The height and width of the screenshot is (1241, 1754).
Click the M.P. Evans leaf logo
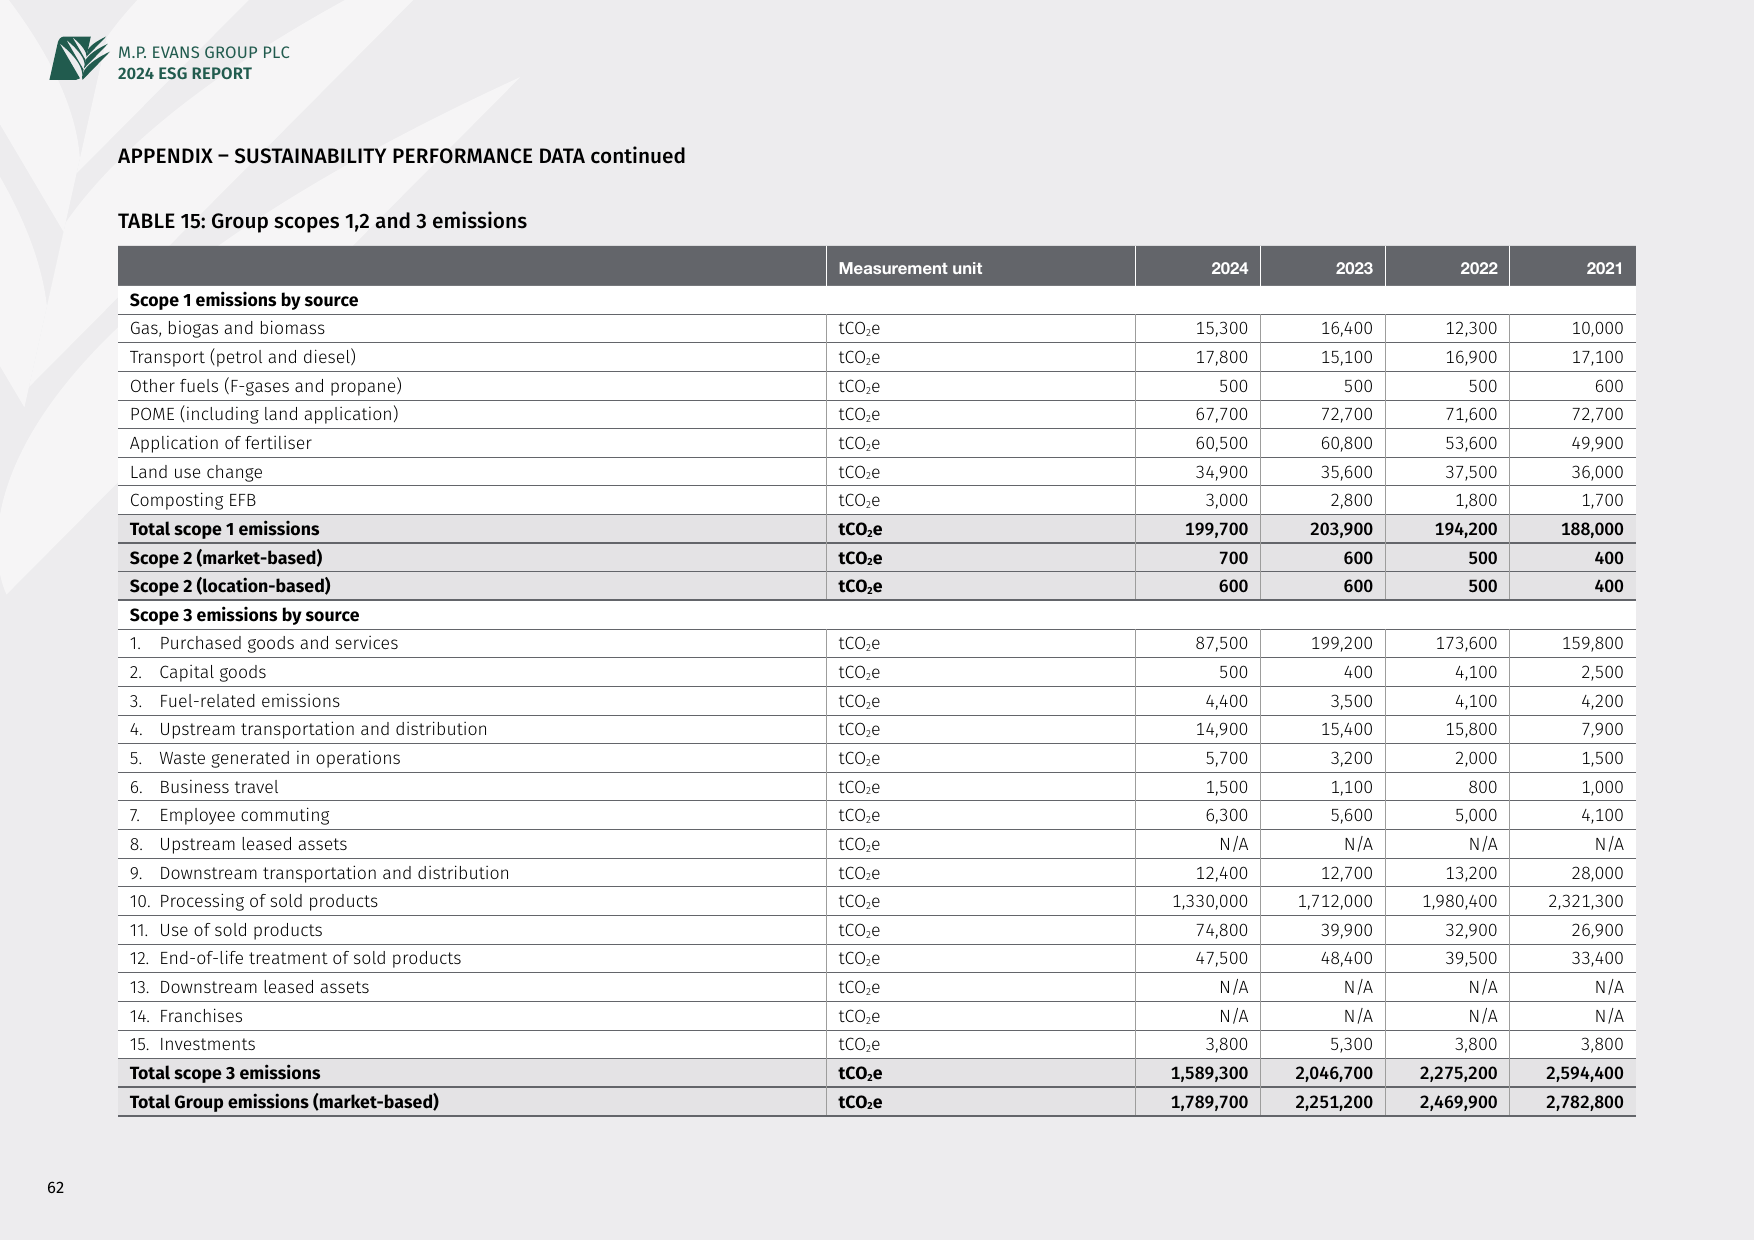pyautogui.click(x=79, y=58)
